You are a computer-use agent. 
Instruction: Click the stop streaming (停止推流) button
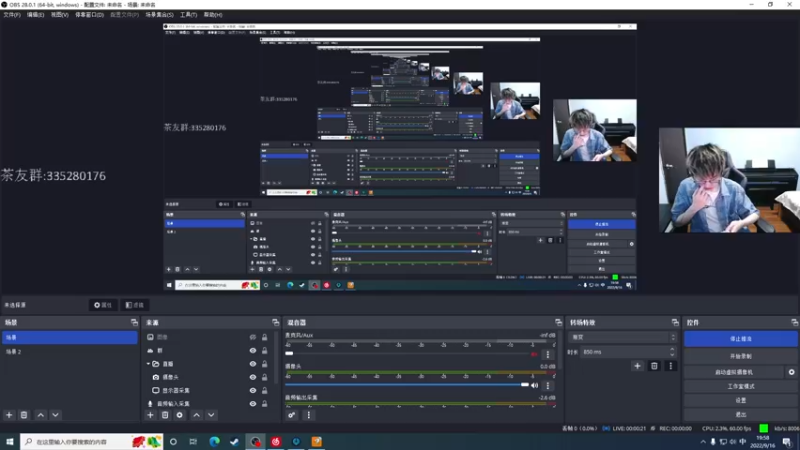741,339
